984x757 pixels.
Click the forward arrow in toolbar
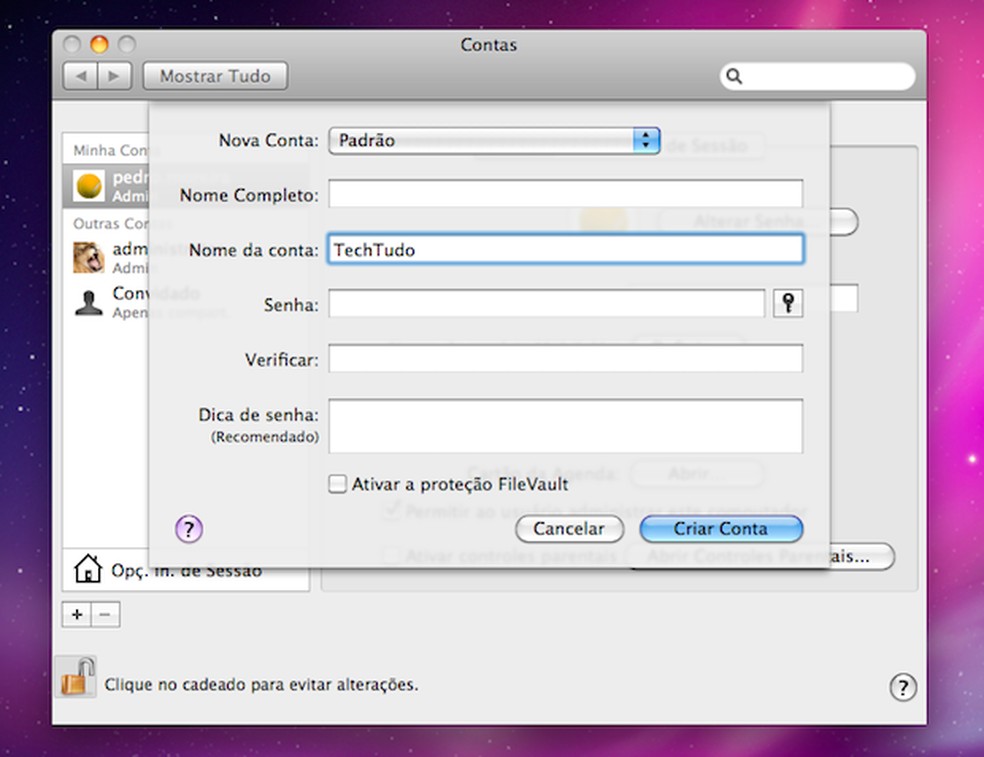[114, 77]
